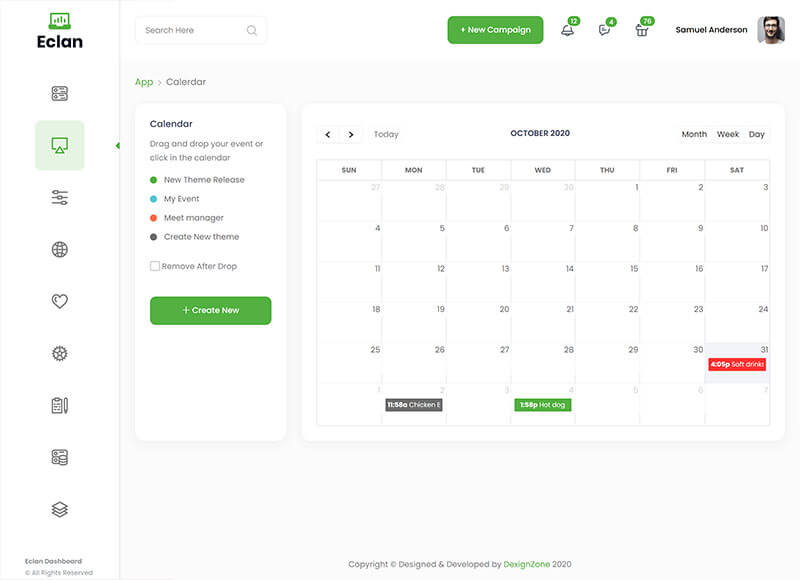Switch calendar to Week view
Viewport: 800px width, 580px height.
coord(728,134)
